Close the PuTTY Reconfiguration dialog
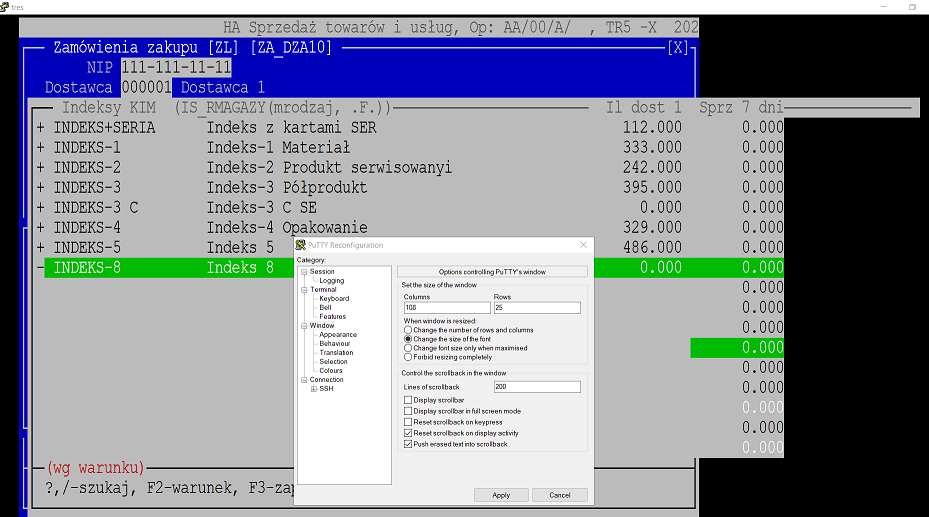This screenshot has width=929, height=517. tap(584, 245)
